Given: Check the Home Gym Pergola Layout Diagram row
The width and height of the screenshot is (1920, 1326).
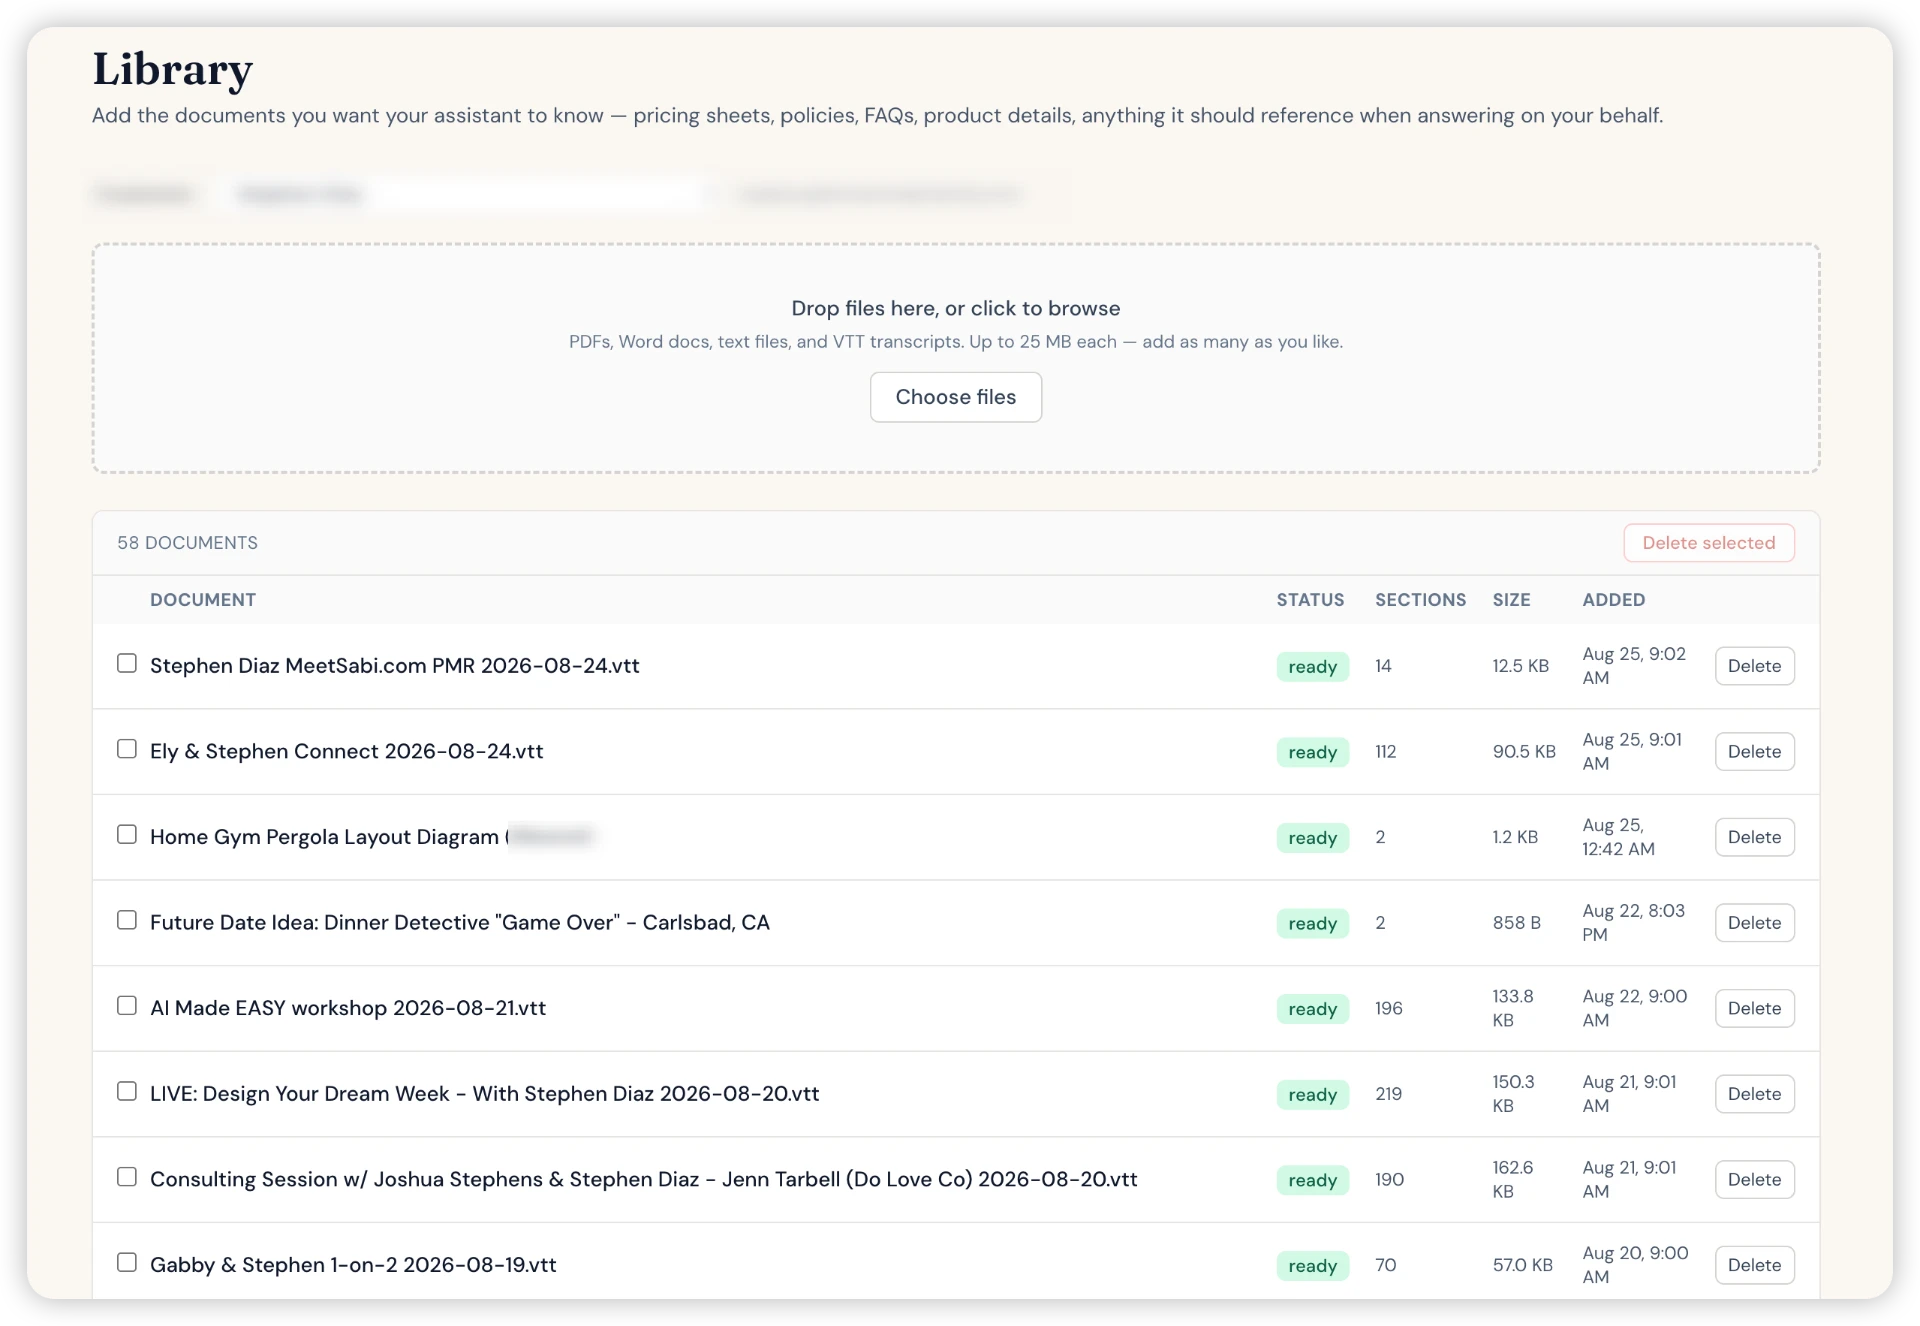Looking at the screenshot, I should pos(127,834).
